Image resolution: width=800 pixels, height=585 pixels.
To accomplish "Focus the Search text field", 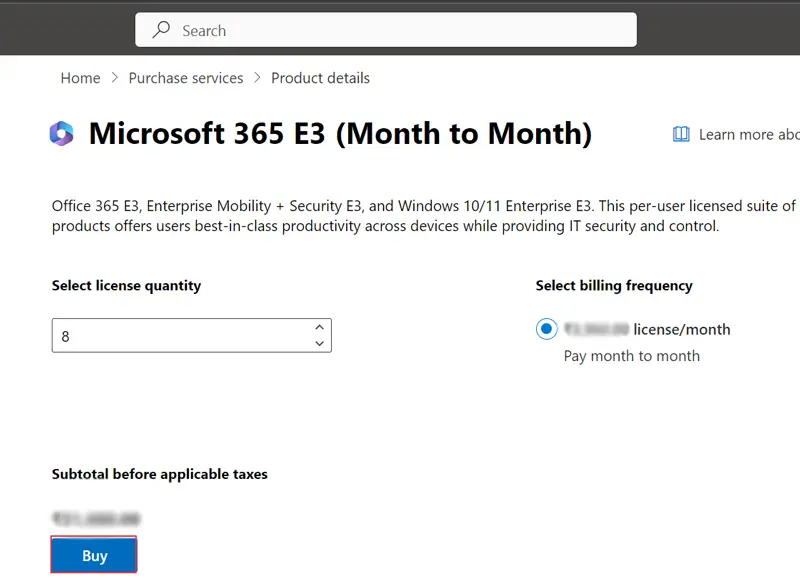I will 400,31.
